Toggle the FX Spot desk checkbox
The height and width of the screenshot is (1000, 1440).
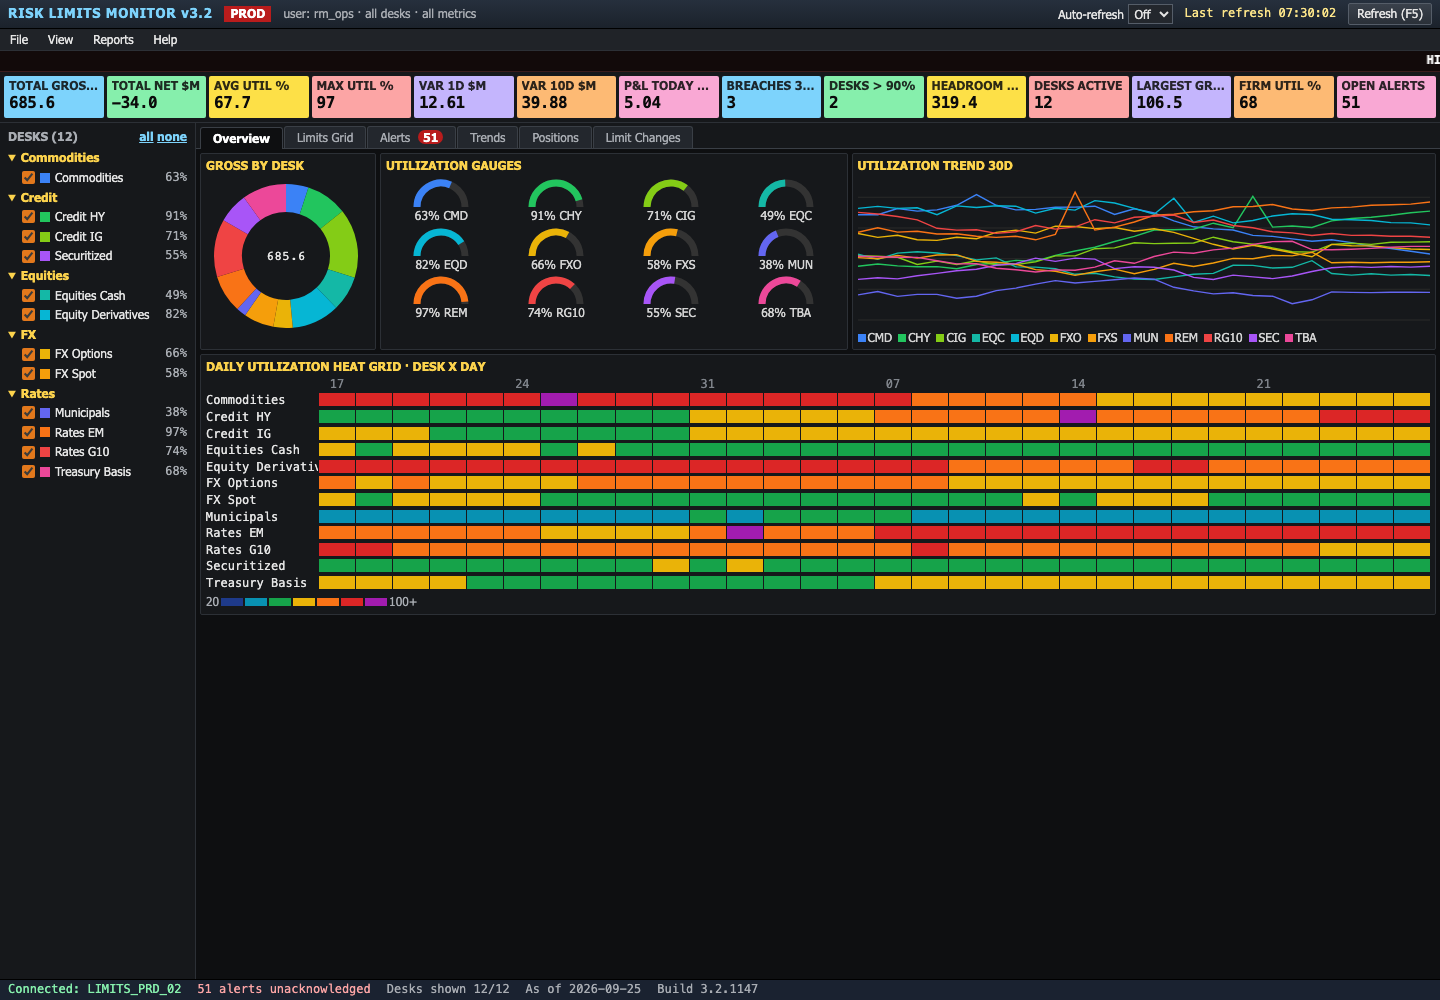[28, 374]
